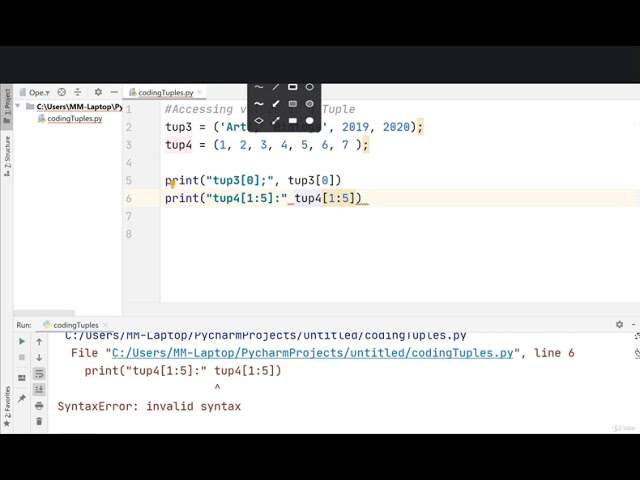The width and height of the screenshot is (640, 480).
Task: Click the up arrow in Run console
Action: click(x=39, y=342)
